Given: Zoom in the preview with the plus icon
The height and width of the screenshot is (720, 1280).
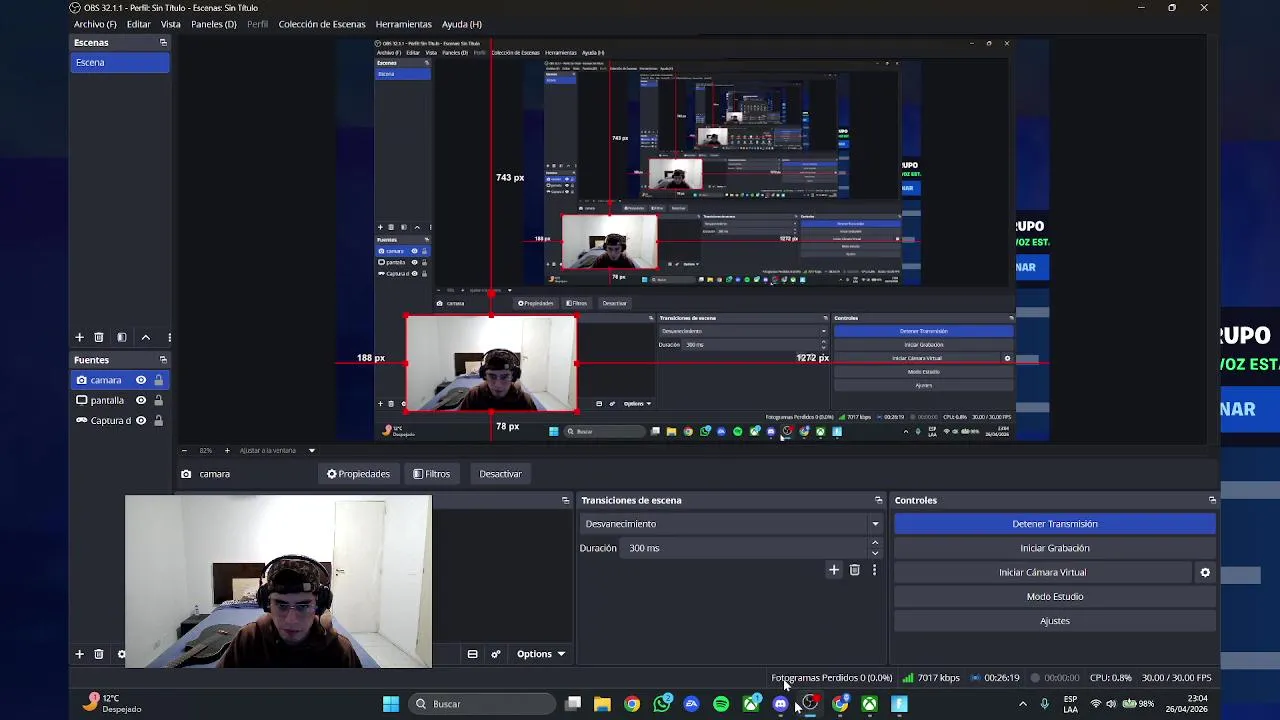Looking at the screenshot, I should (227, 450).
